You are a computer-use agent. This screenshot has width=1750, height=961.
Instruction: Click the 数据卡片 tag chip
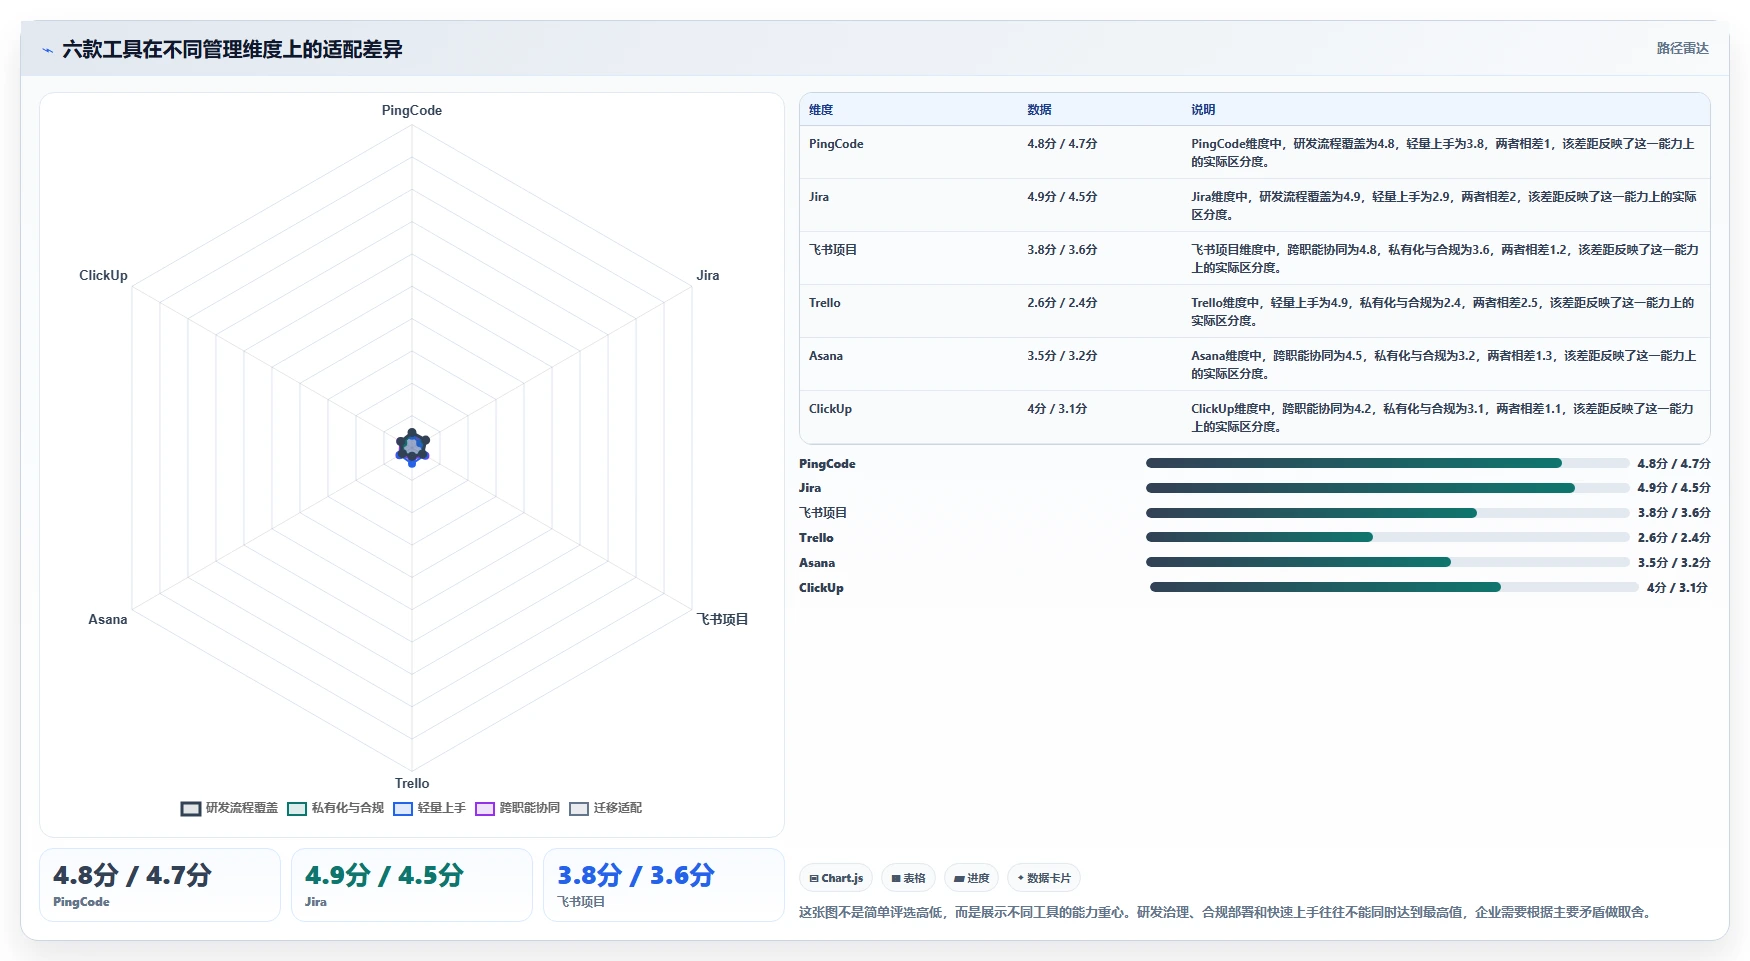click(x=1044, y=878)
